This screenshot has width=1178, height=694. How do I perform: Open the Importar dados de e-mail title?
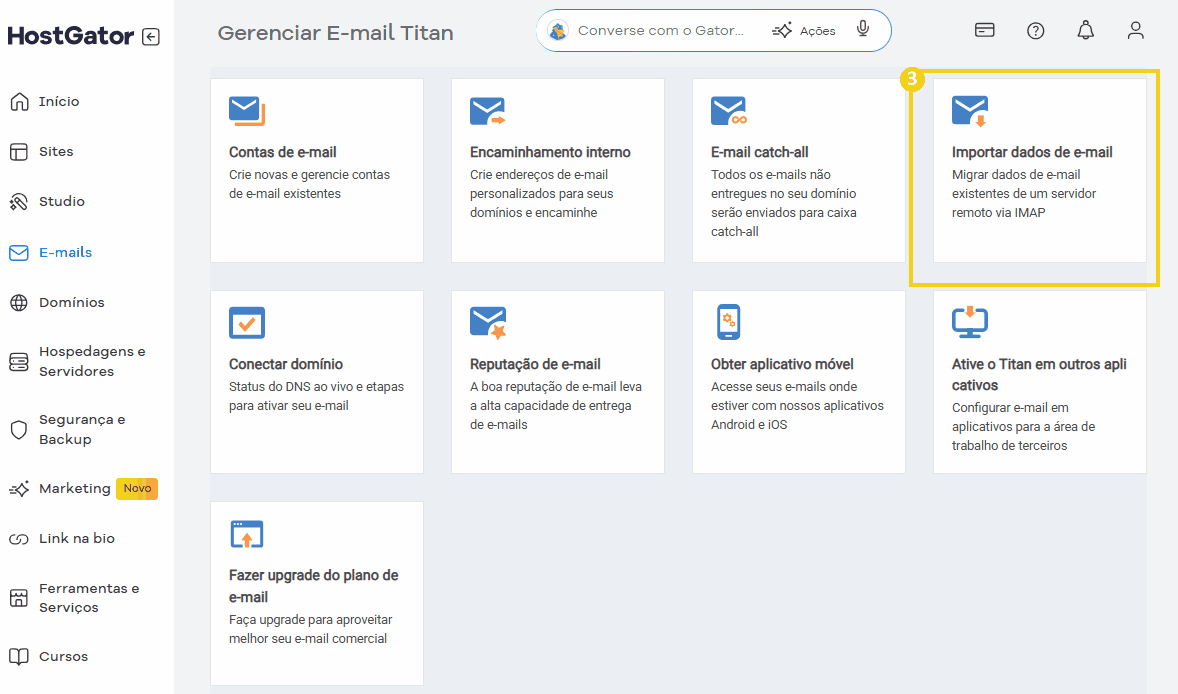pos(1032,152)
